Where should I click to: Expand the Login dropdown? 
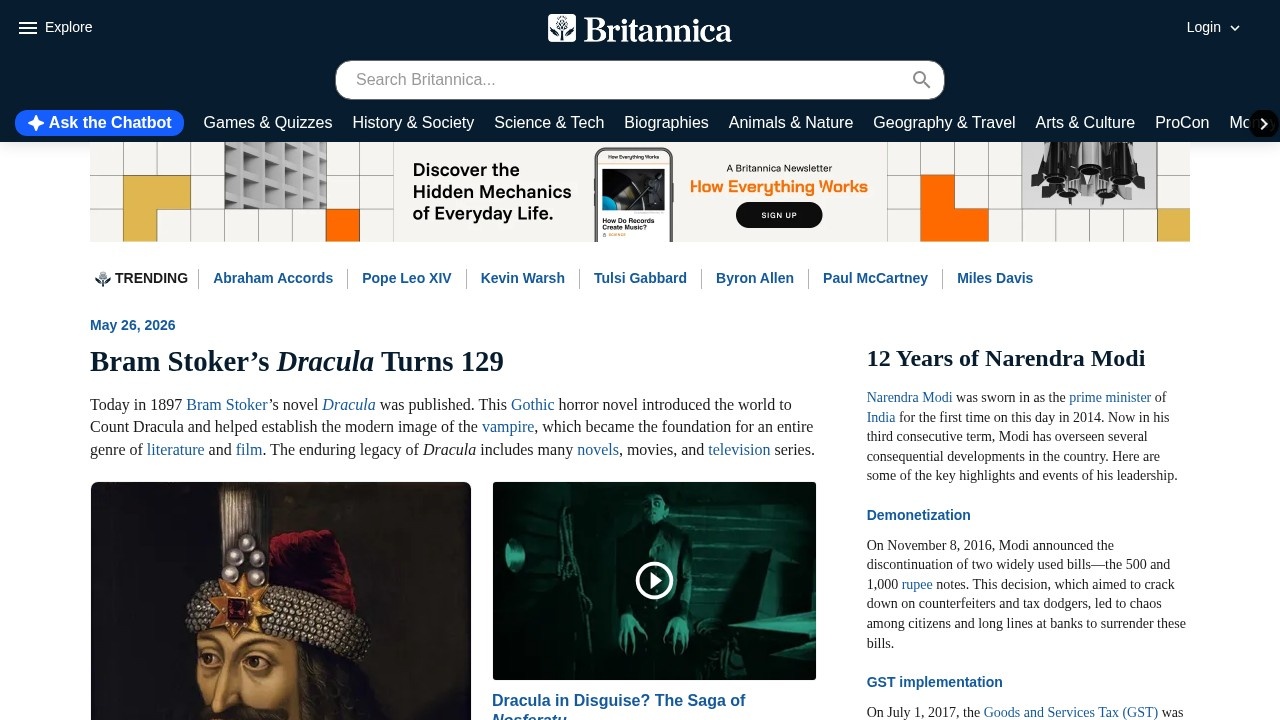(x=1213, y=28)
